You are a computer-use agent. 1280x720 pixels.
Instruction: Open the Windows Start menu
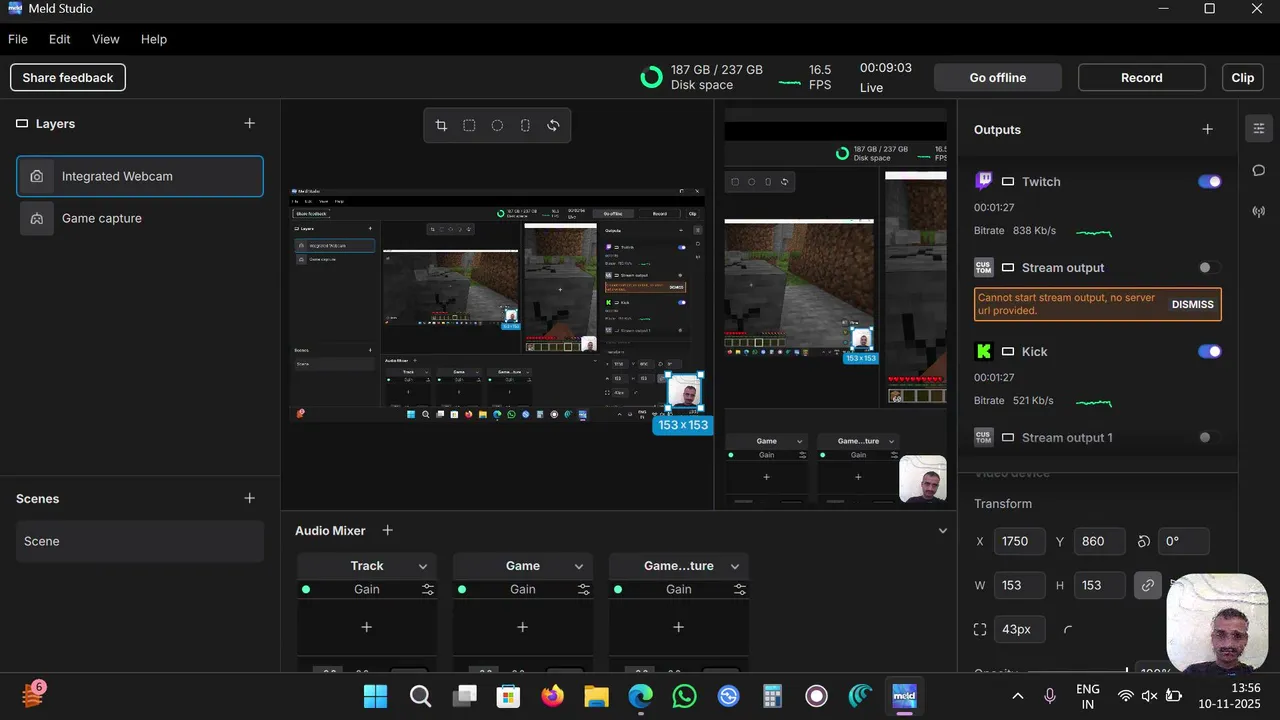[376, 696]
